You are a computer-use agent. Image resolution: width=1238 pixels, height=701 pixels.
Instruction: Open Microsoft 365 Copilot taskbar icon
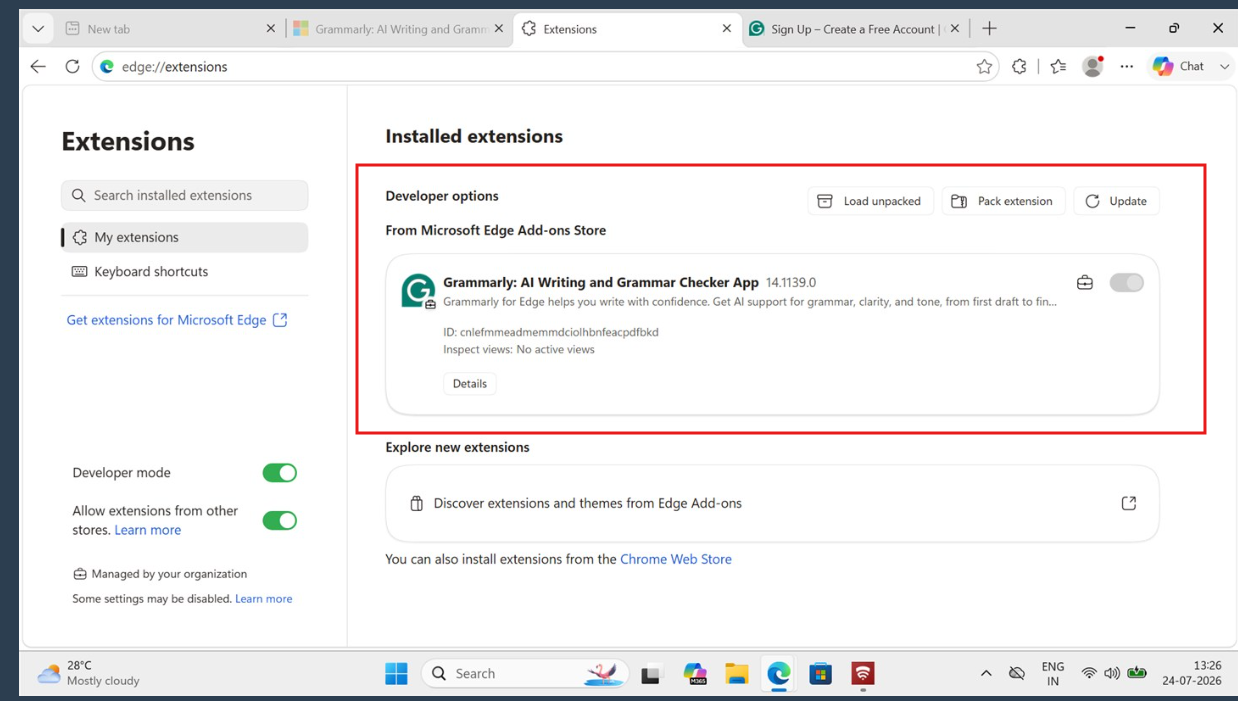(695, 674)
